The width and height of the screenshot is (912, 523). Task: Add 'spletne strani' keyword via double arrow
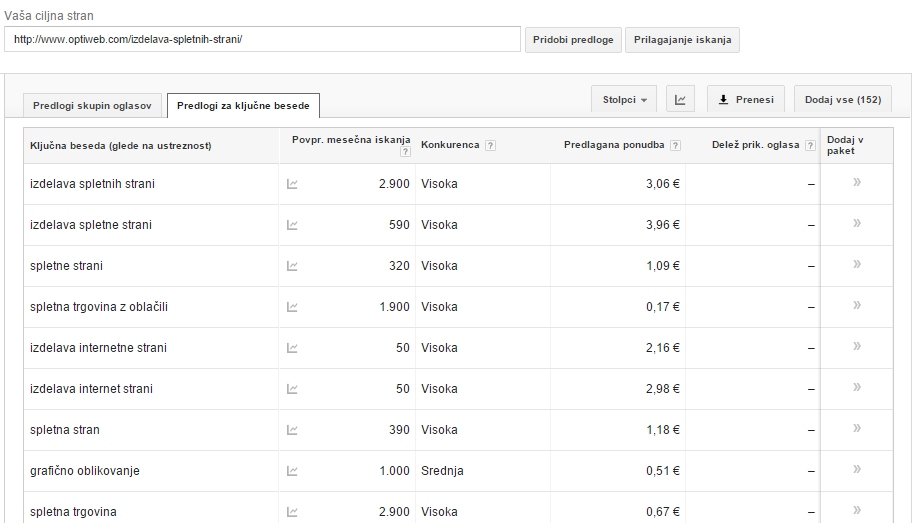(857, 265)
